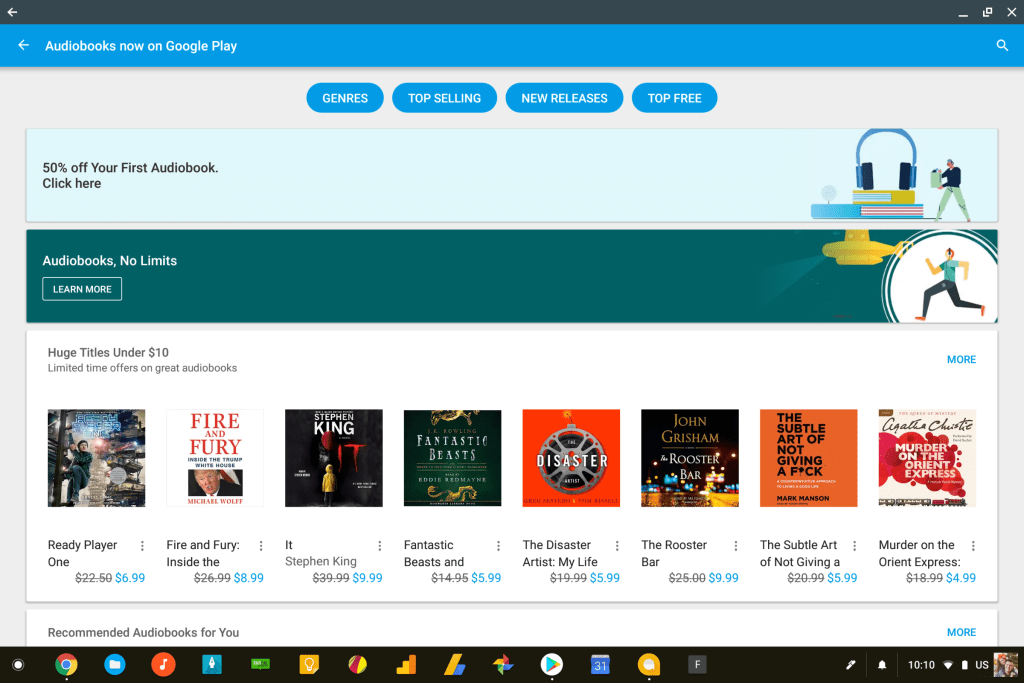Open options menu for Ready Player One
This screenshot has width=1024, height=683.
[x=142, y=546]
